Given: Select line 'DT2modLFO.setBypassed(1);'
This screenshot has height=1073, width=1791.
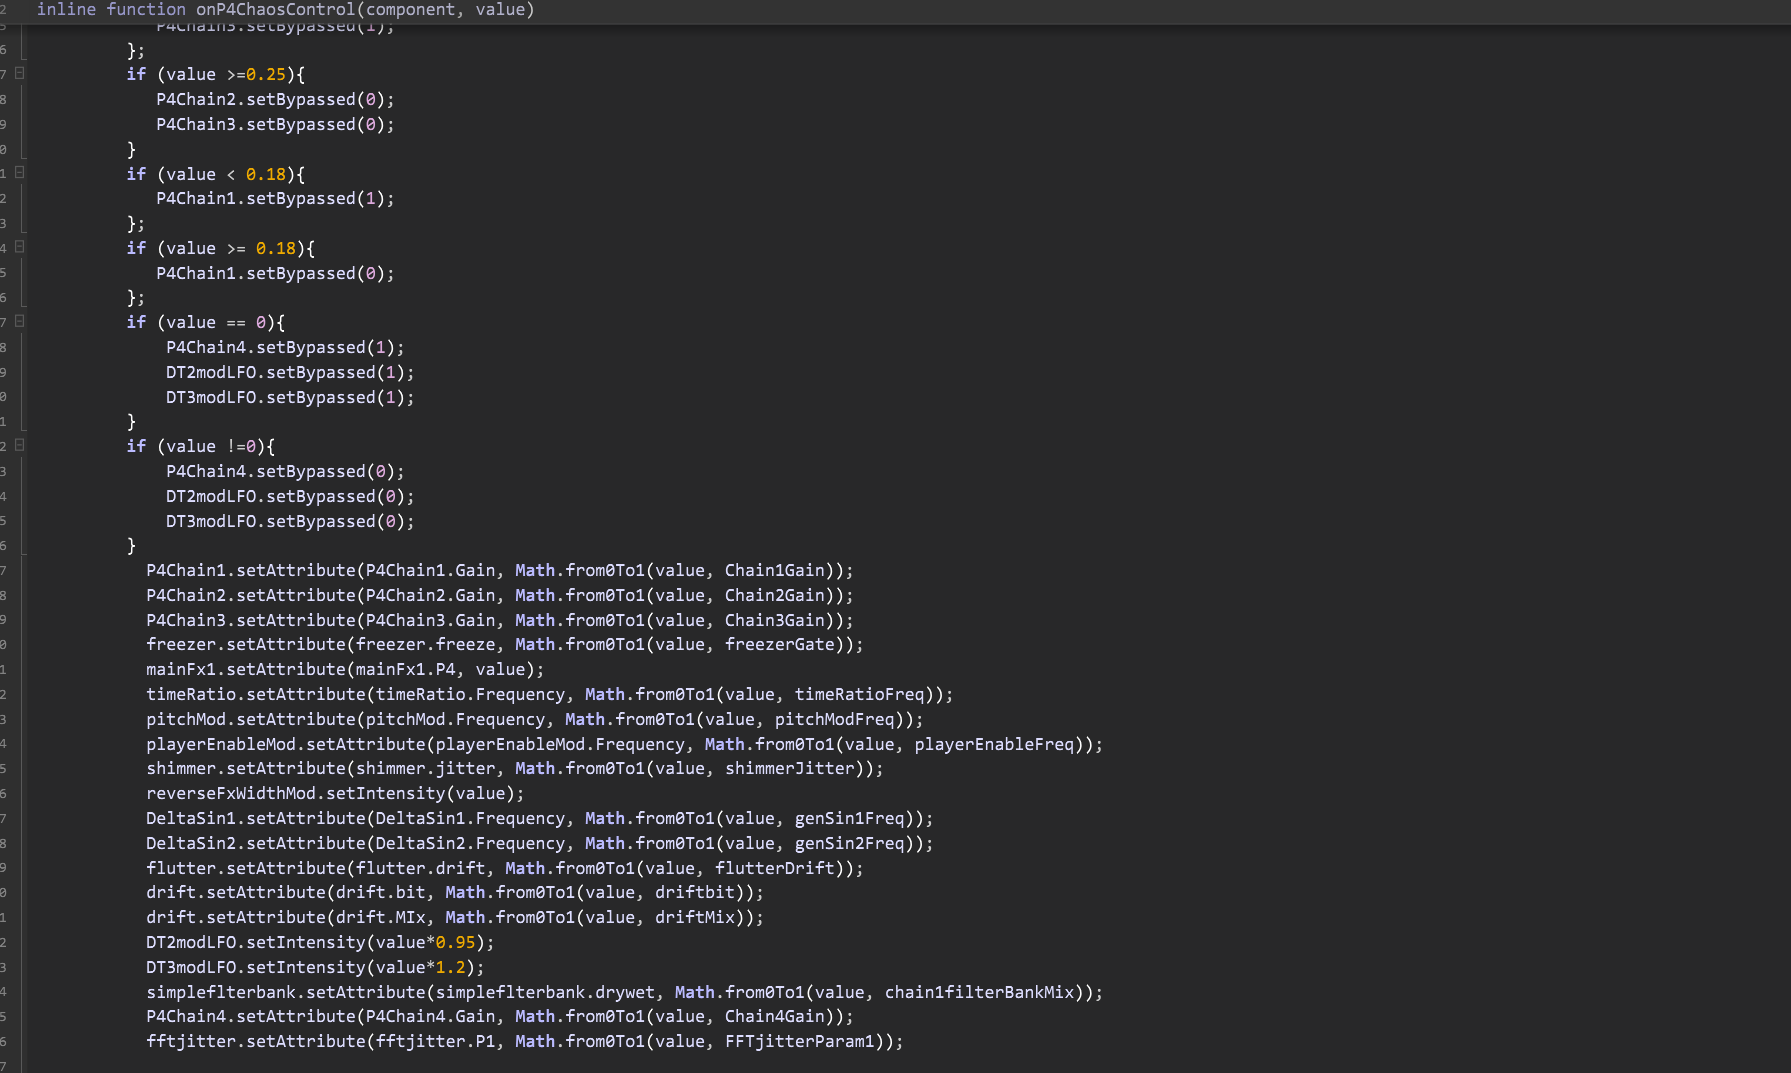Looking at the screenshot, I should pos(290,372).
